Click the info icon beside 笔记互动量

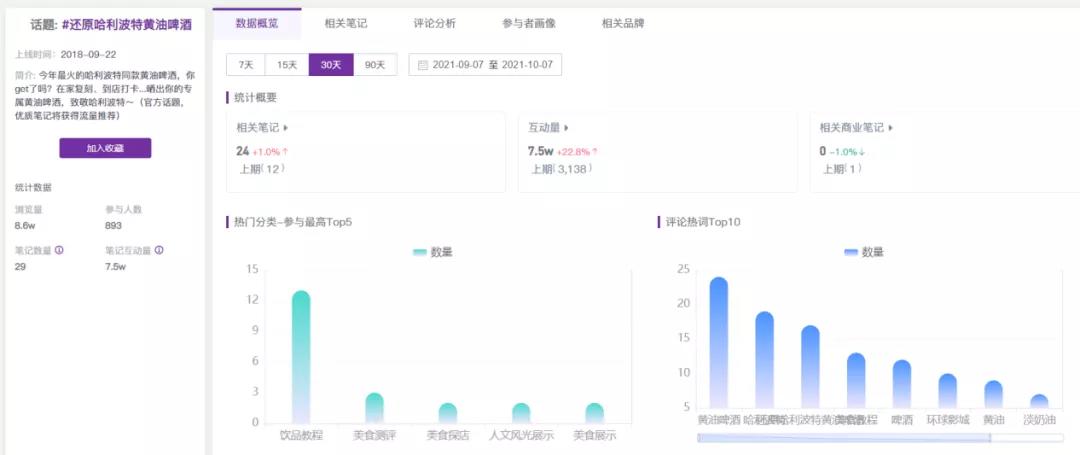click(159, 251)
